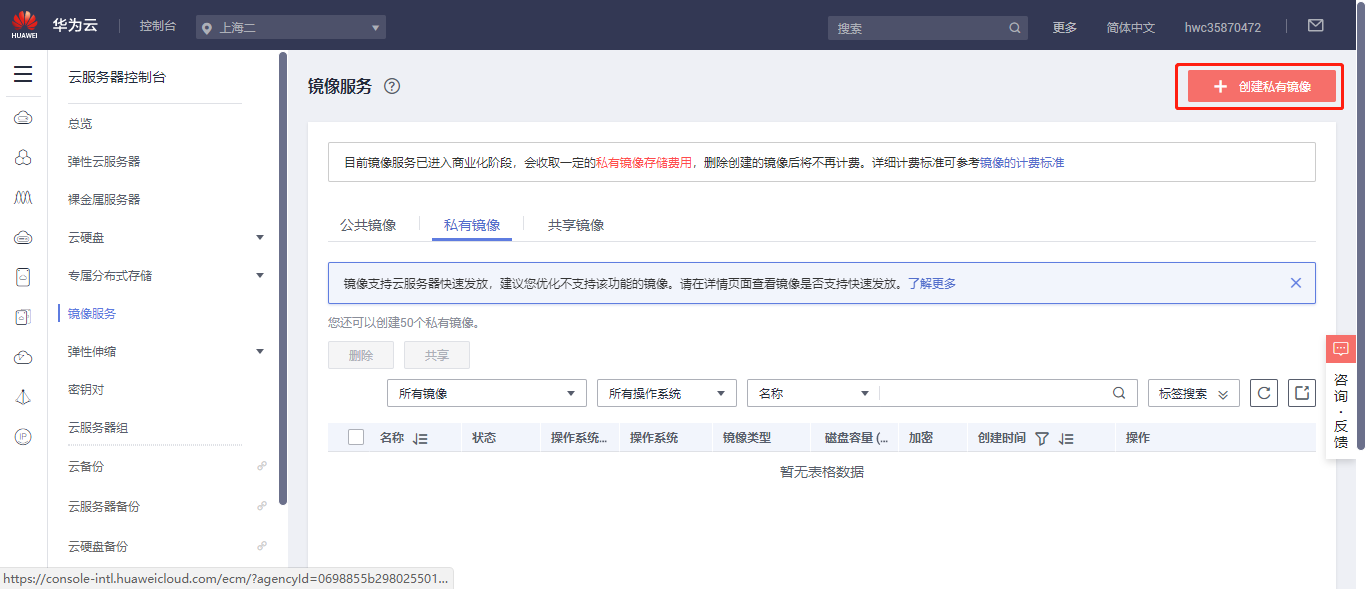Open 密钥对 in the sidebar

pyautogui.click(x=86, y=389)
